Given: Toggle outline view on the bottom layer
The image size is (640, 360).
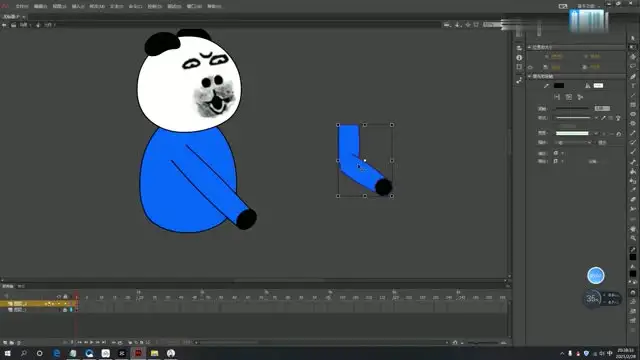Looking at the screenshot, I should tap(71, 310).
